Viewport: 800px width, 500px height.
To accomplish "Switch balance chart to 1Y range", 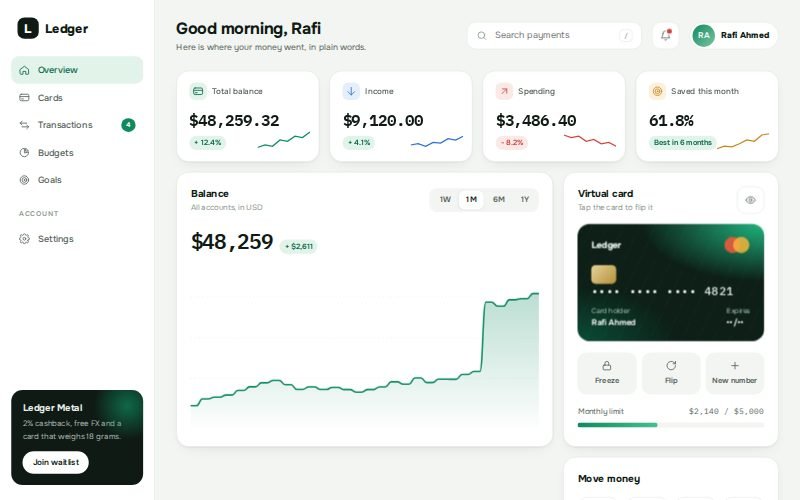I will pyautogui.click(x=524, y=199).
